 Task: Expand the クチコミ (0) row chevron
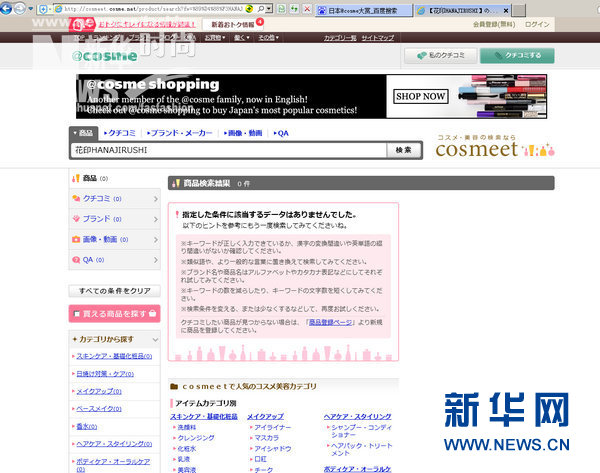point(156,199)
